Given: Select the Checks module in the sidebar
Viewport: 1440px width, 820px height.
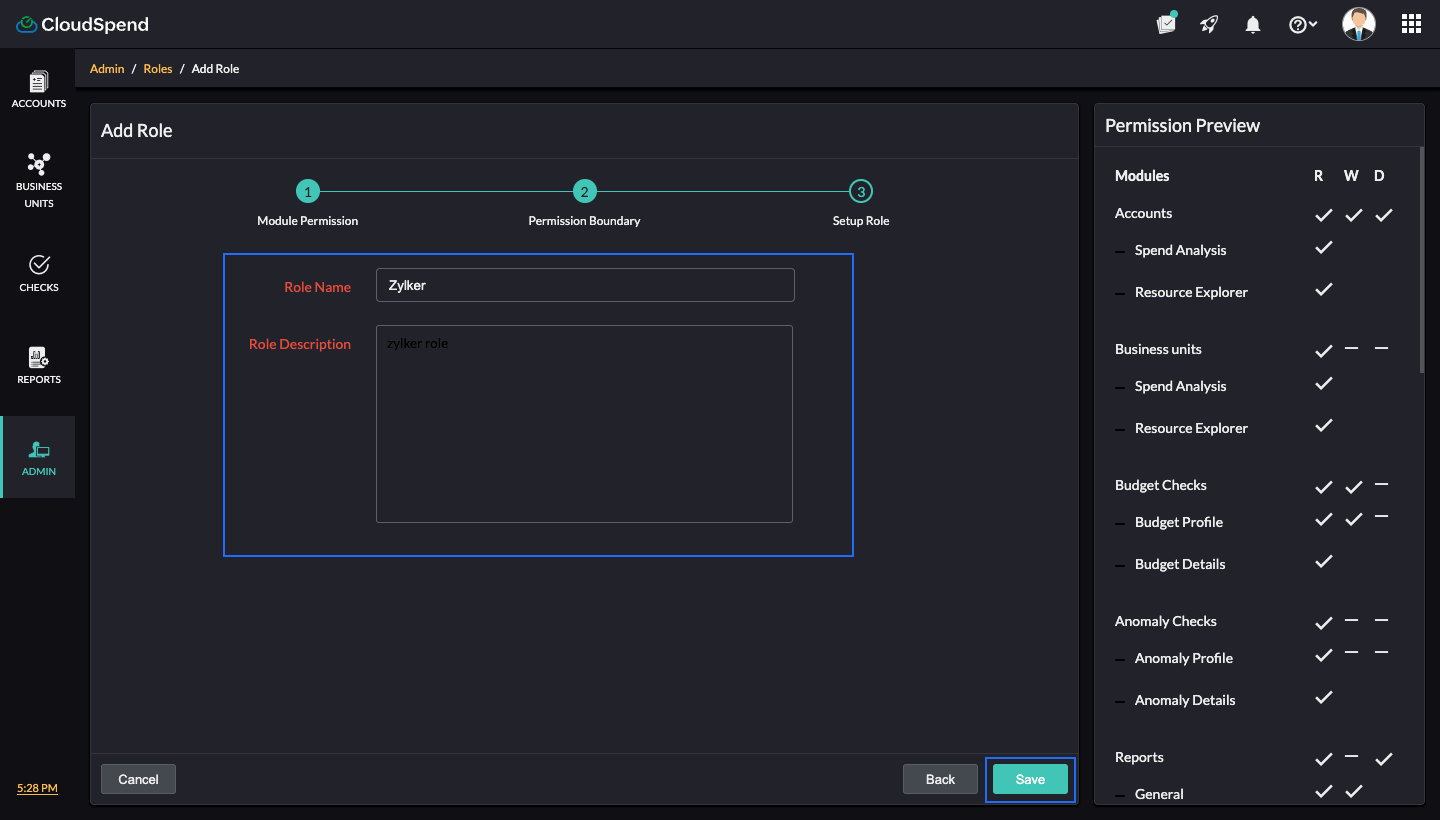Looking at the screenshot, I should [x=39, y=272].
